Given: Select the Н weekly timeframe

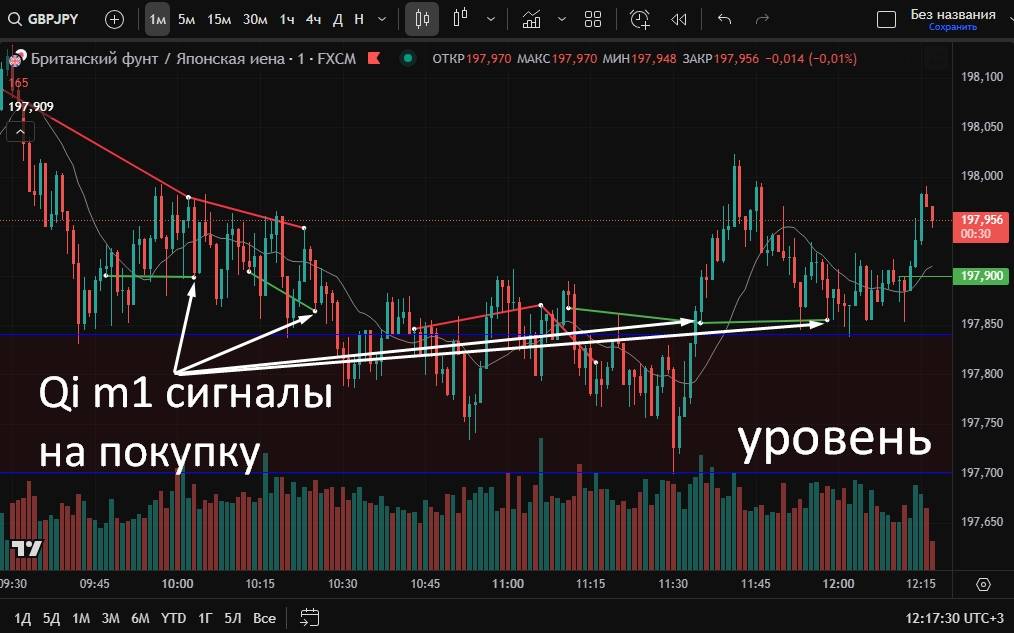Looking at the screenshot, I should [359, 19].
